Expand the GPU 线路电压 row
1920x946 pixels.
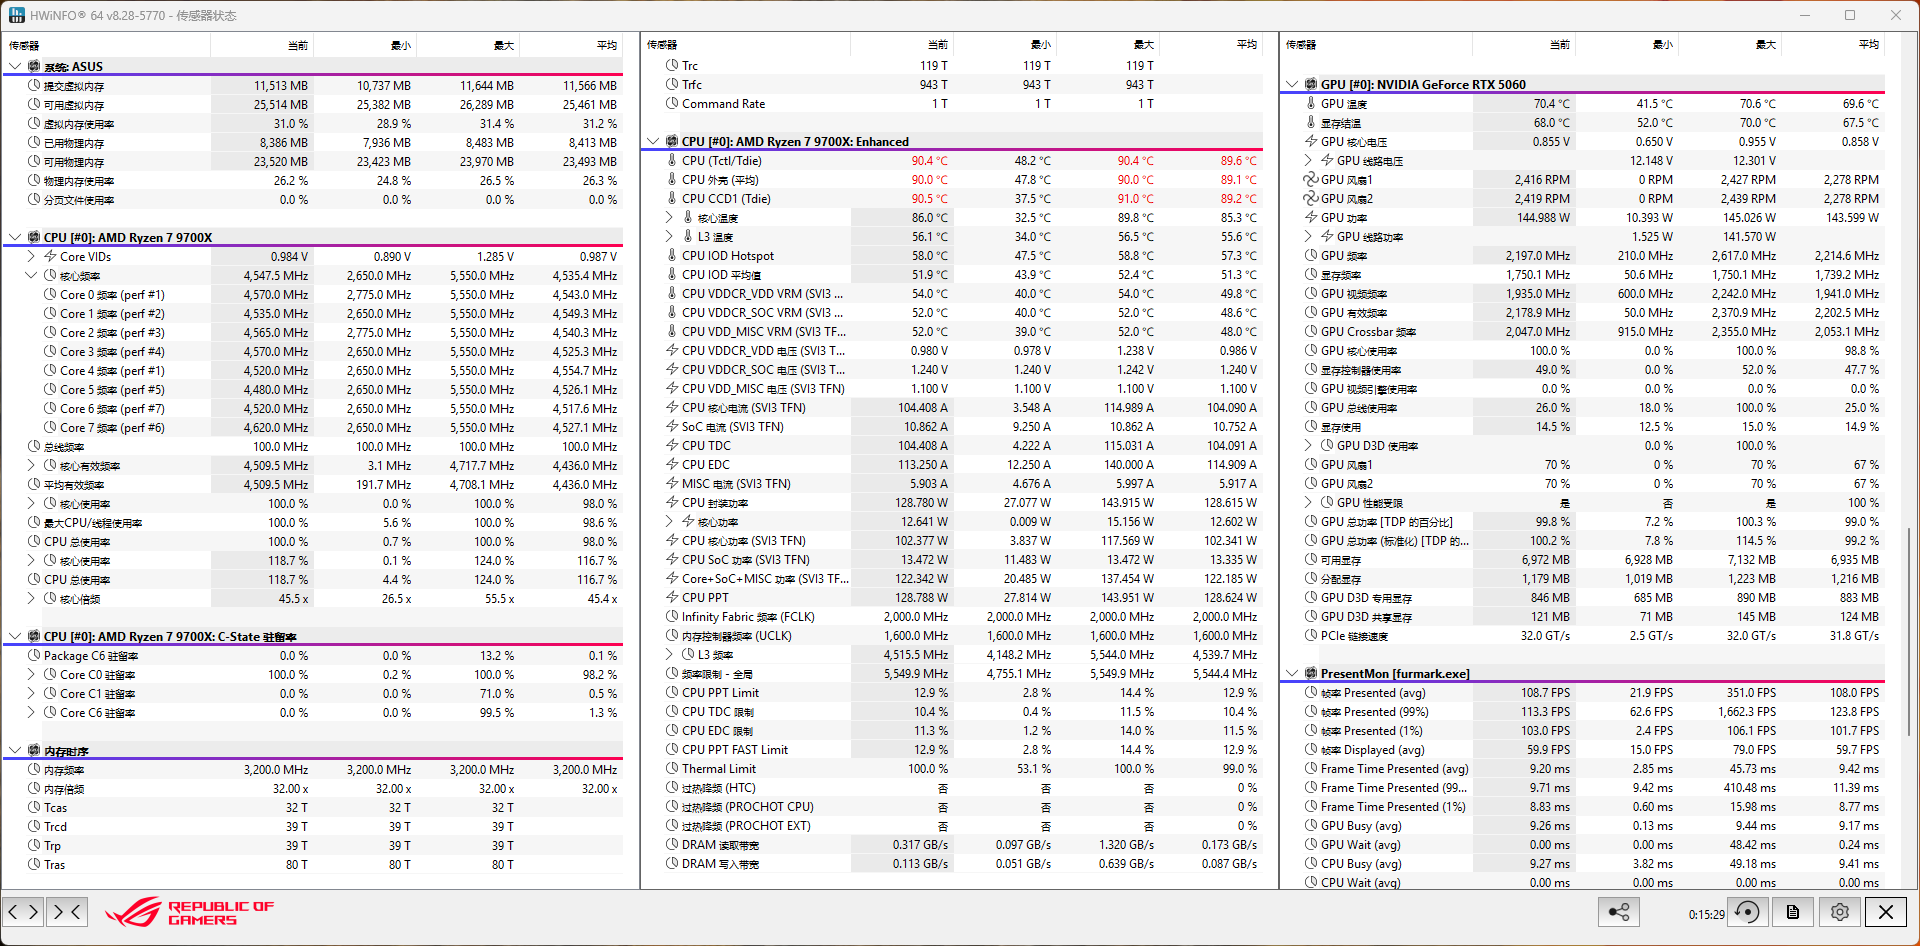click(x=1309, y=161)
